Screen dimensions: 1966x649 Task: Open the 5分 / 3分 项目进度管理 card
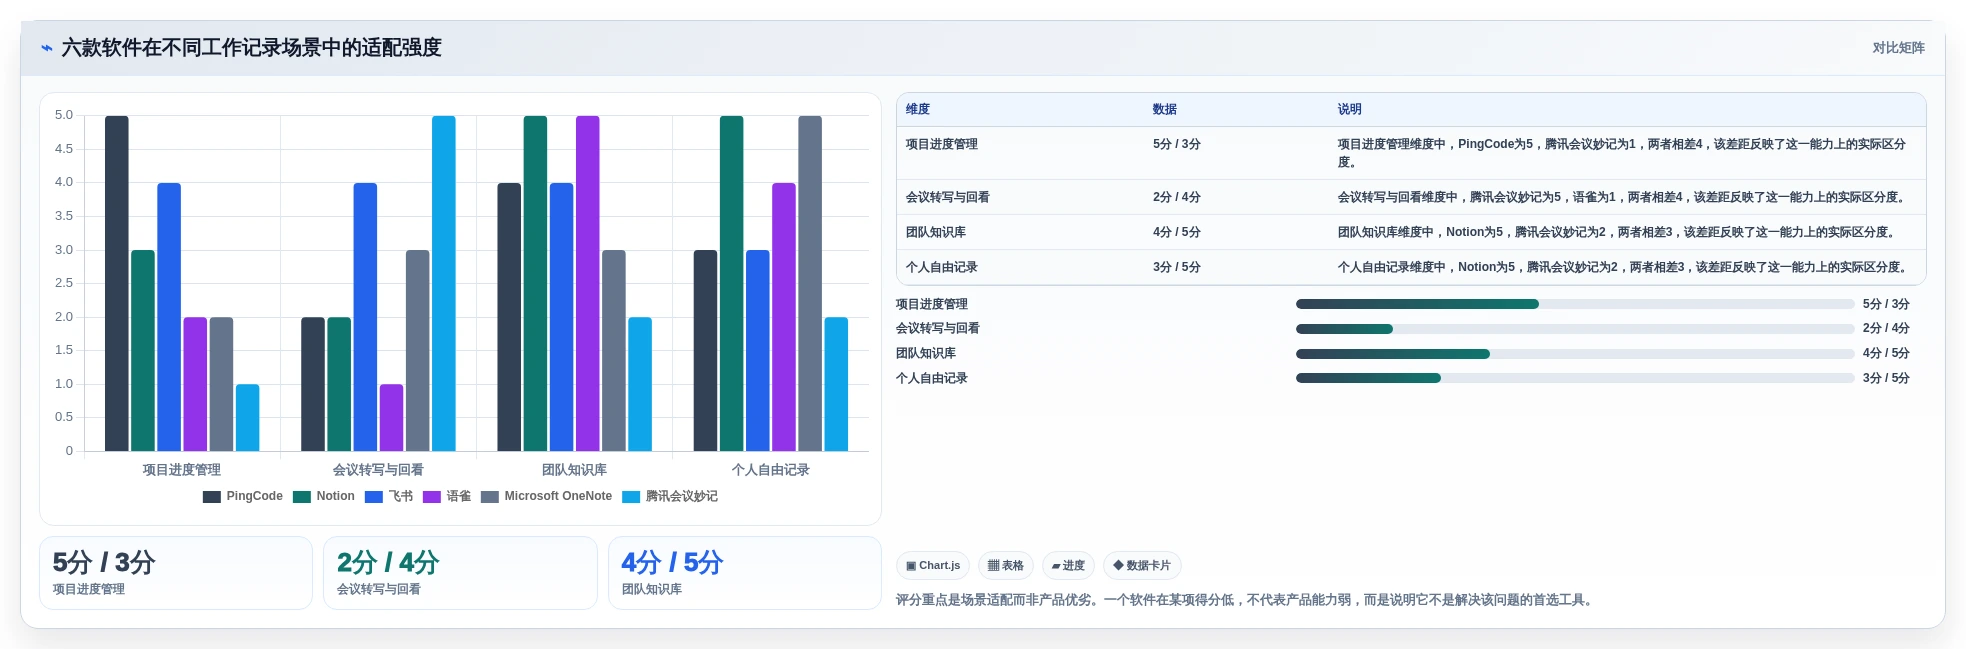pos(176,573)
